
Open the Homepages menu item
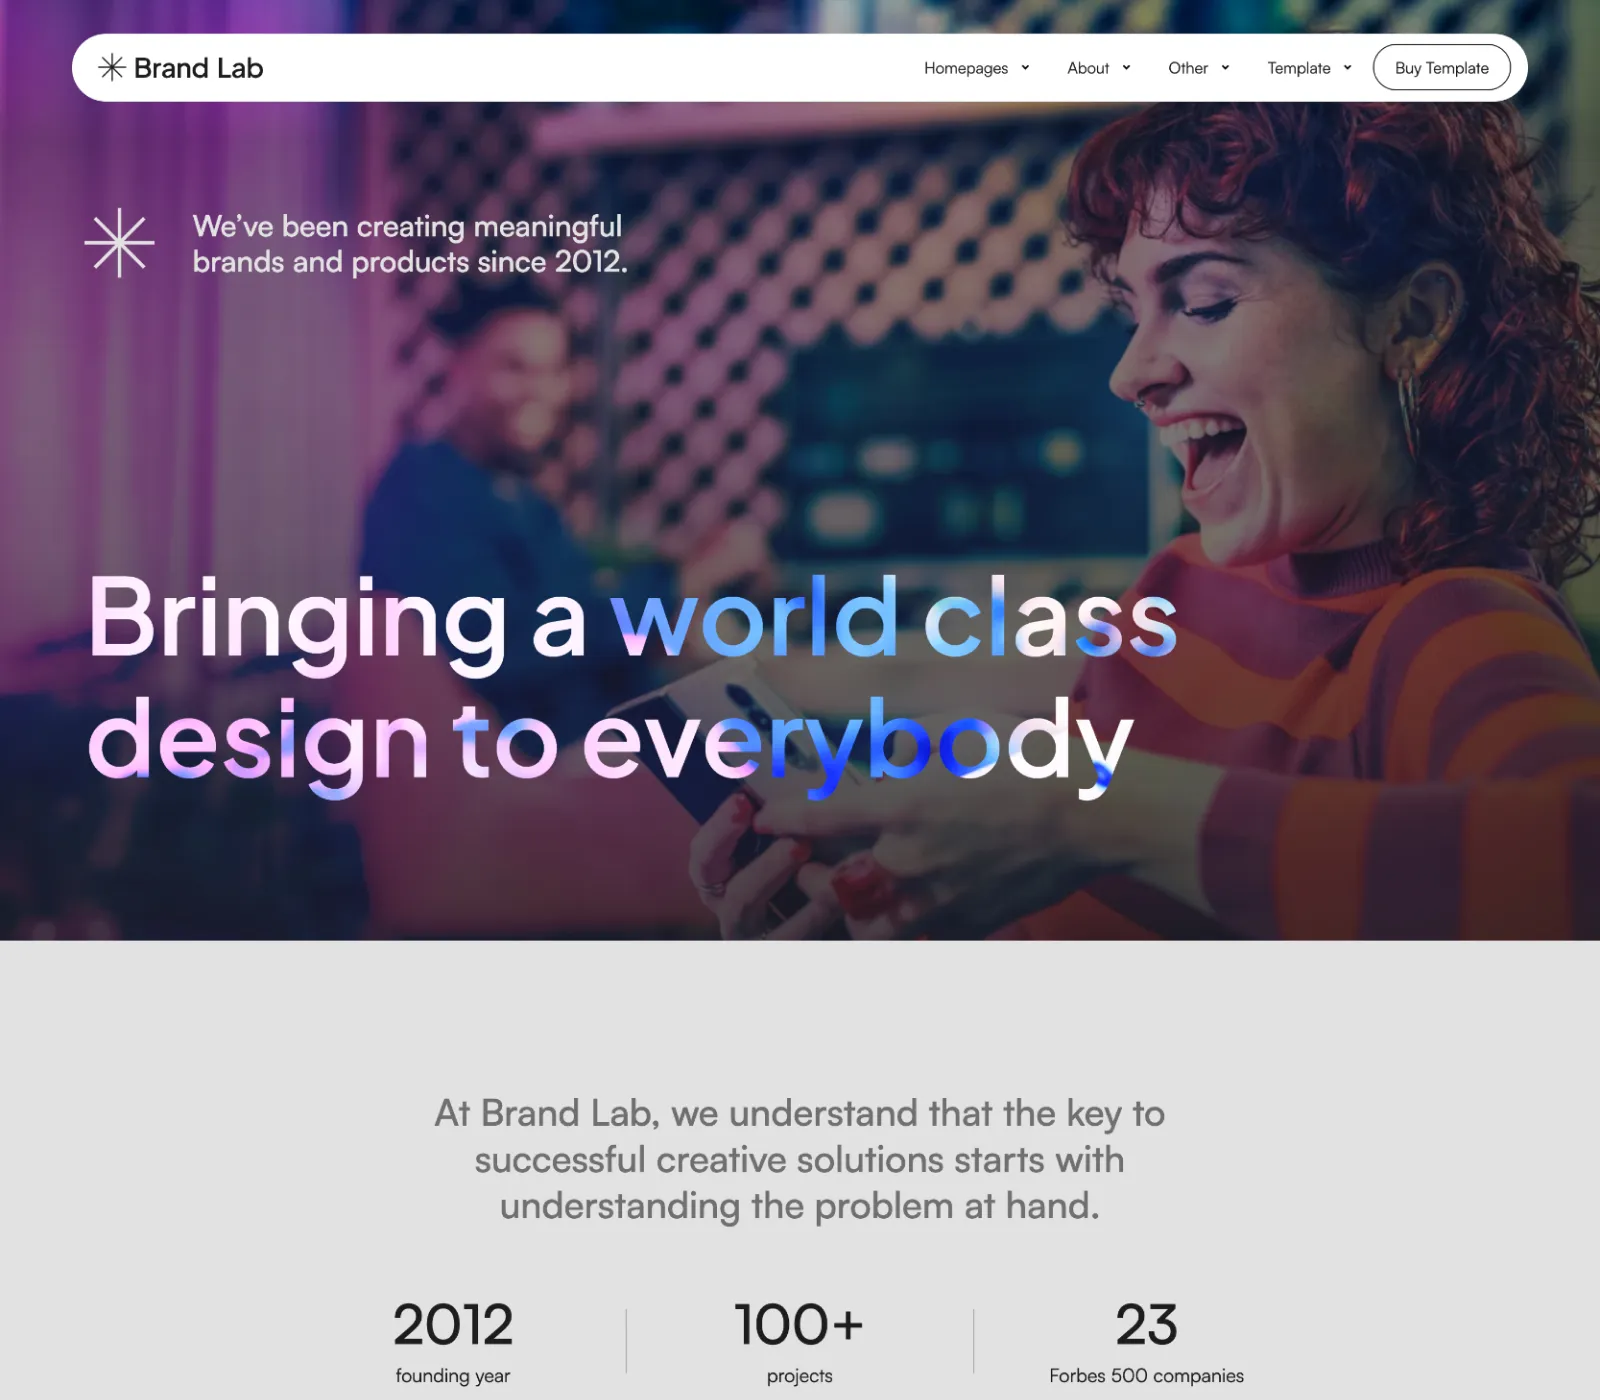(966, 68)
